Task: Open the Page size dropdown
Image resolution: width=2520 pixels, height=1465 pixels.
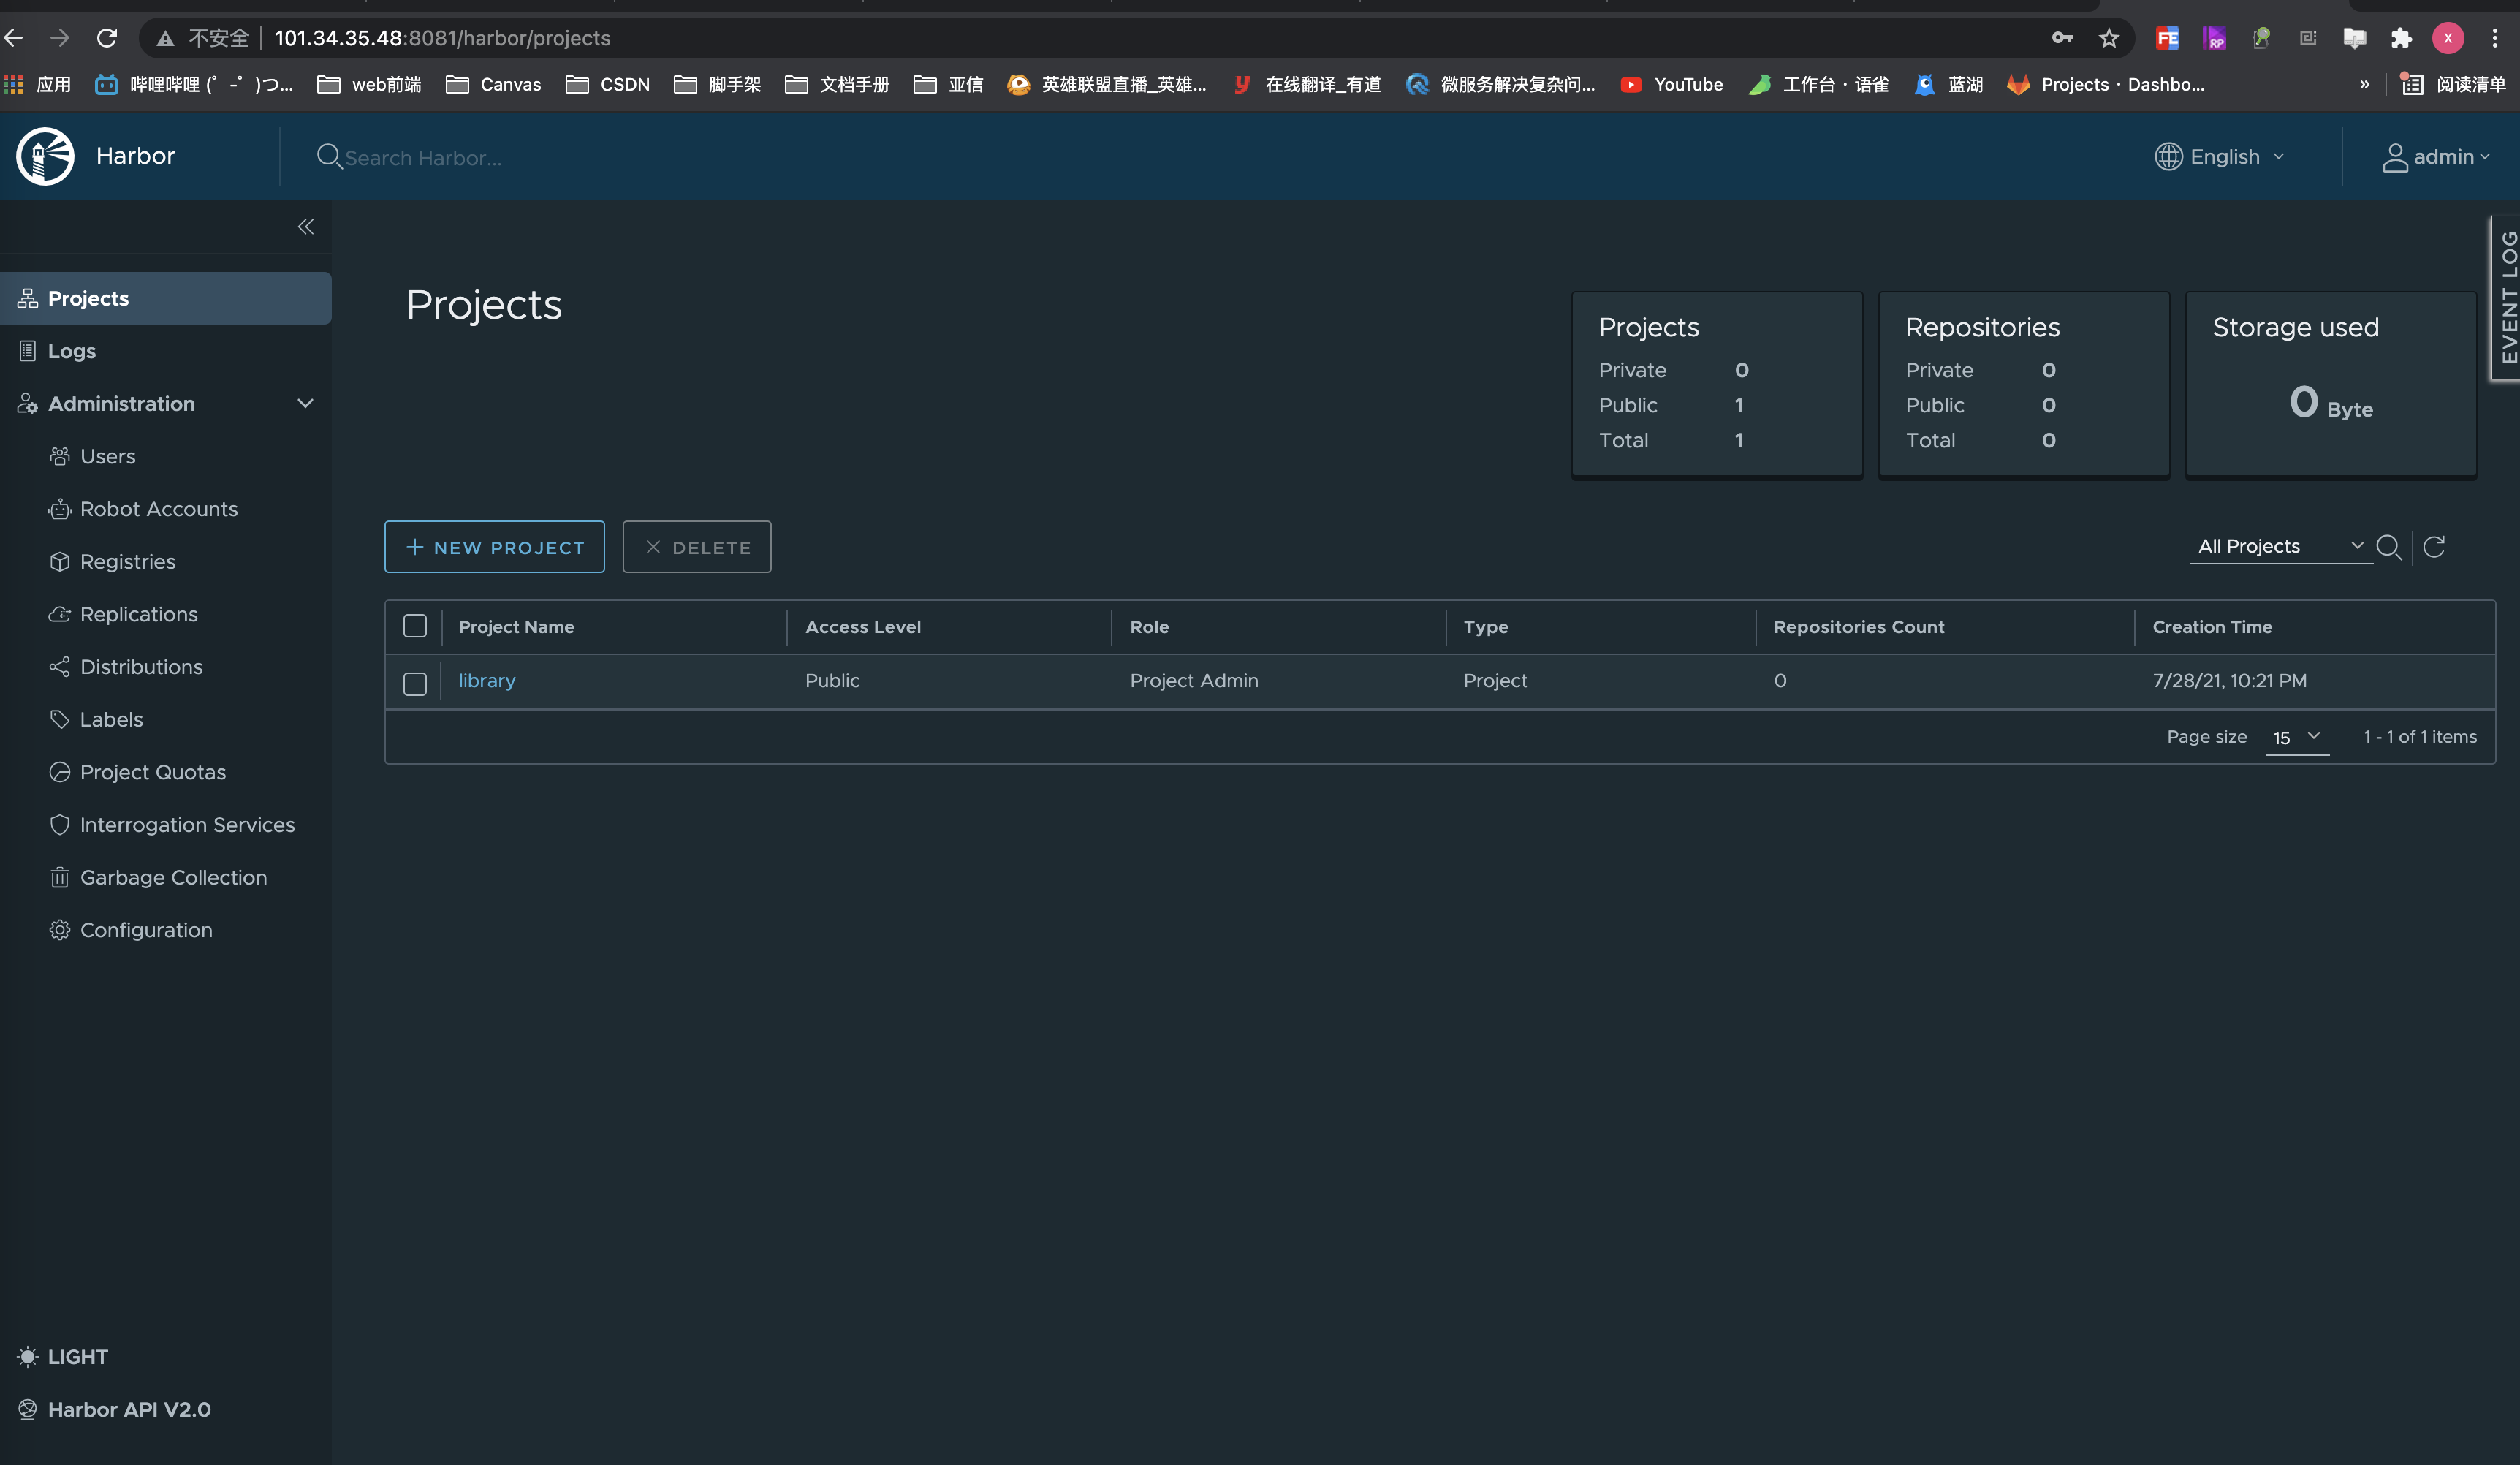Action: [2297, 737]
